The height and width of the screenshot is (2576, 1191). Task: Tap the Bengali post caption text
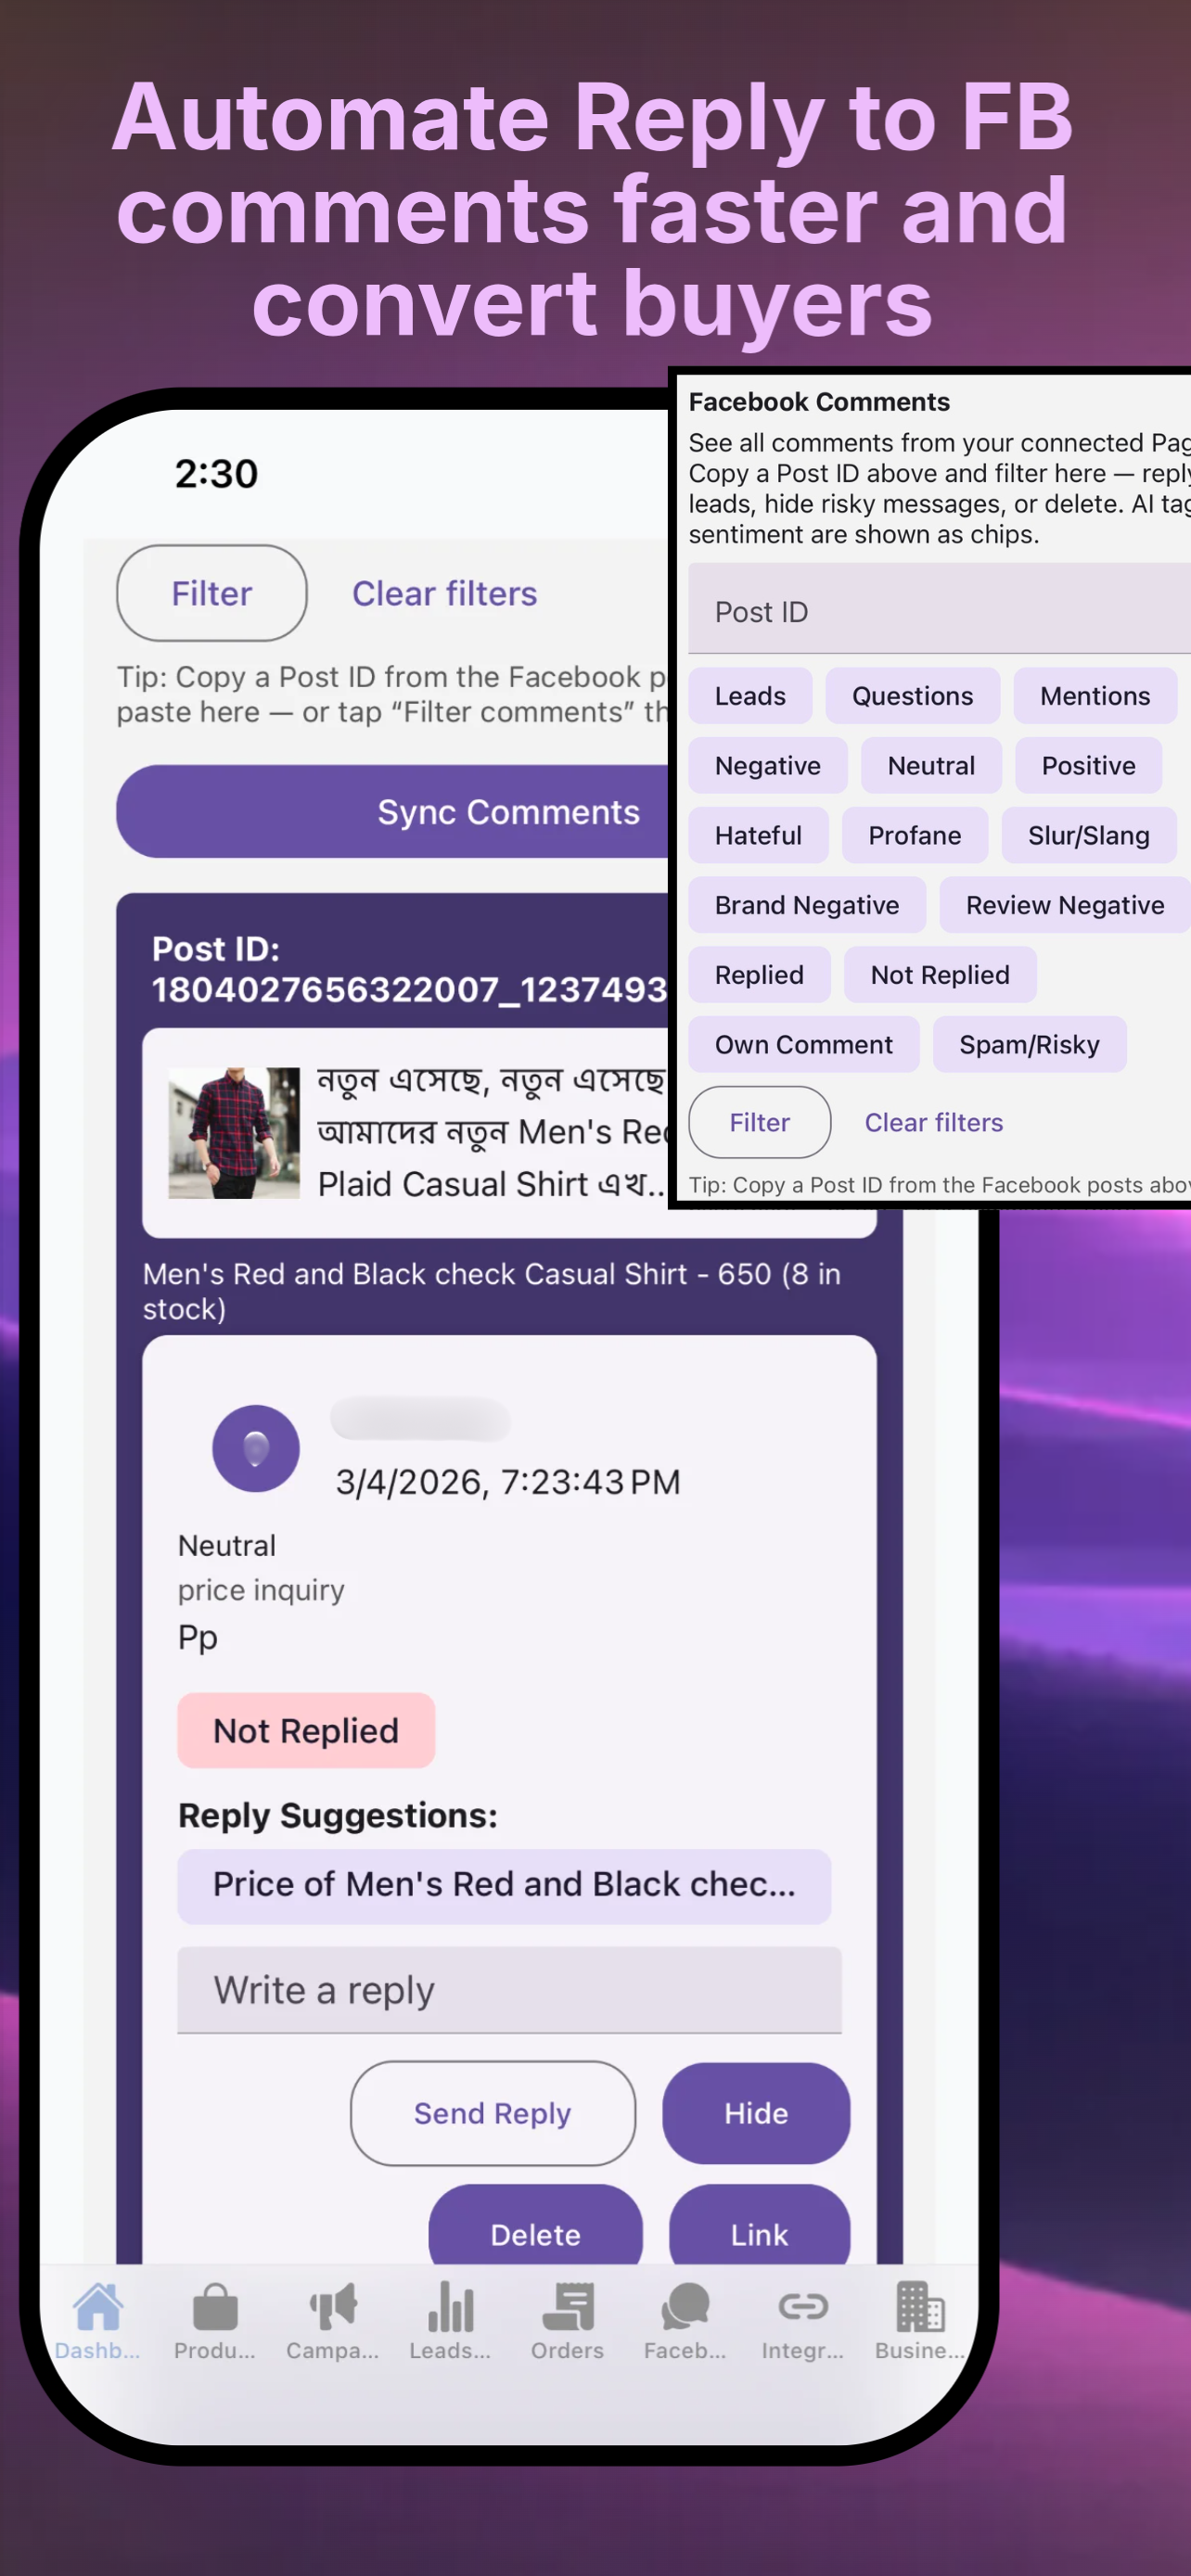point(491,1132)
